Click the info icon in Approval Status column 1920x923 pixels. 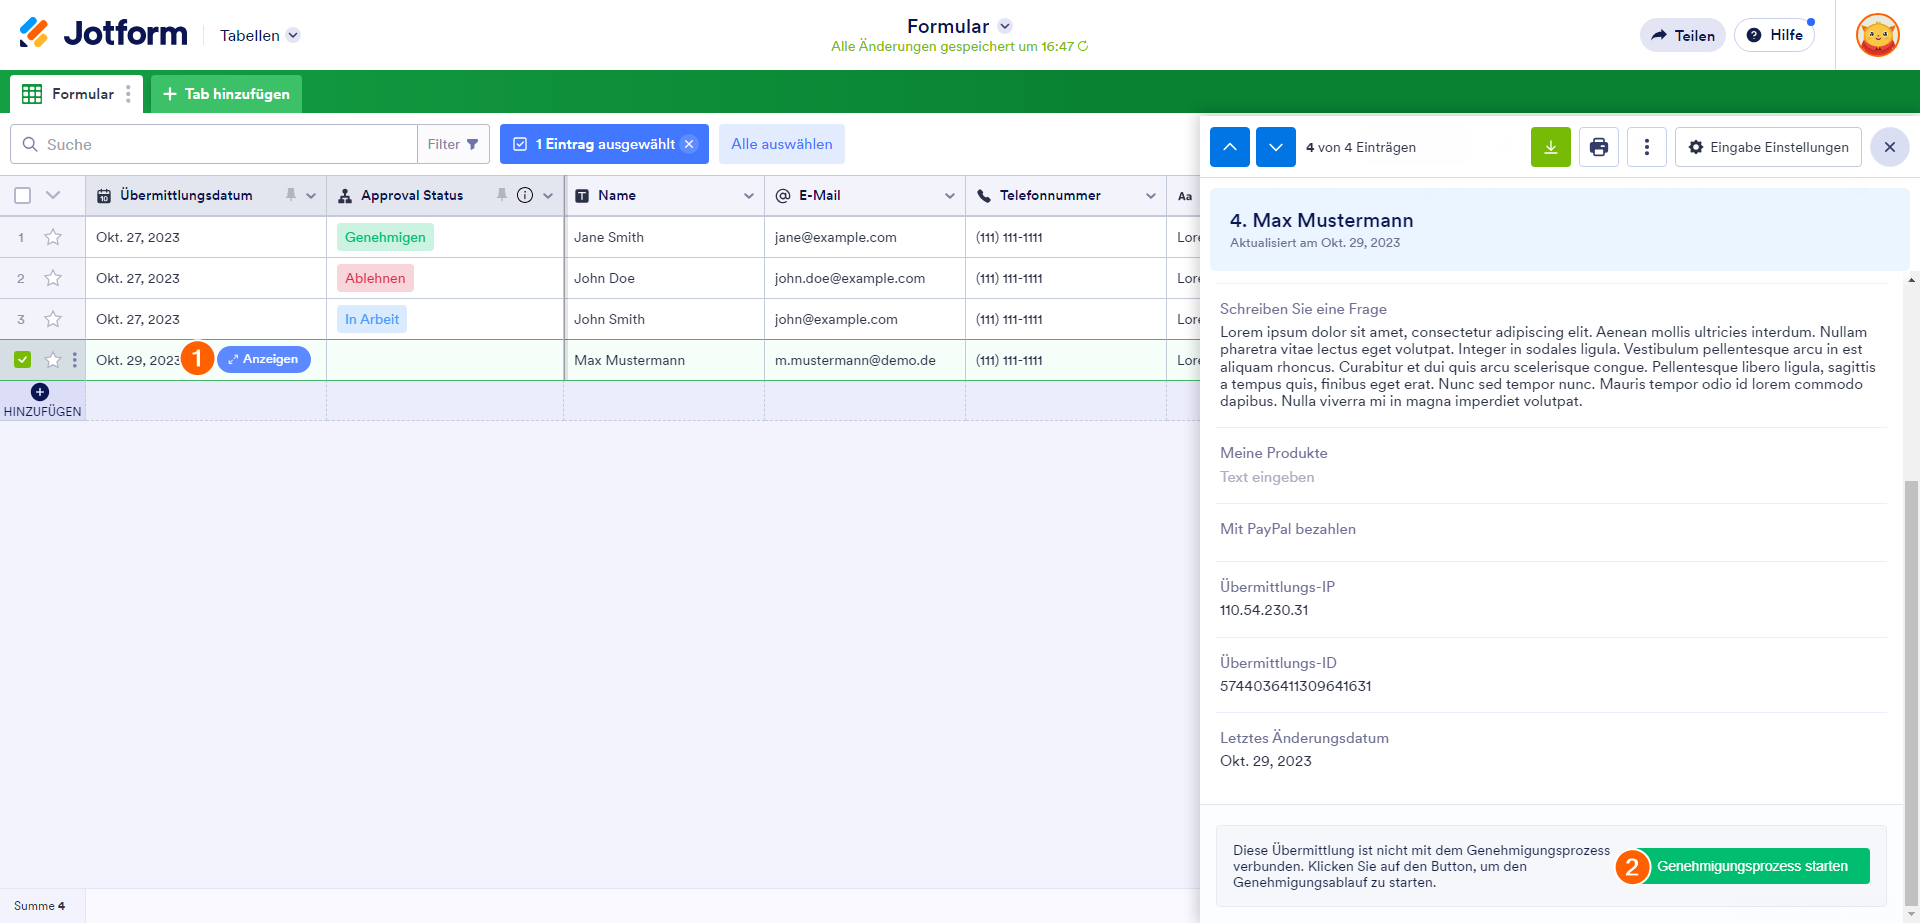pyautogui.click(x=525, y=195)
